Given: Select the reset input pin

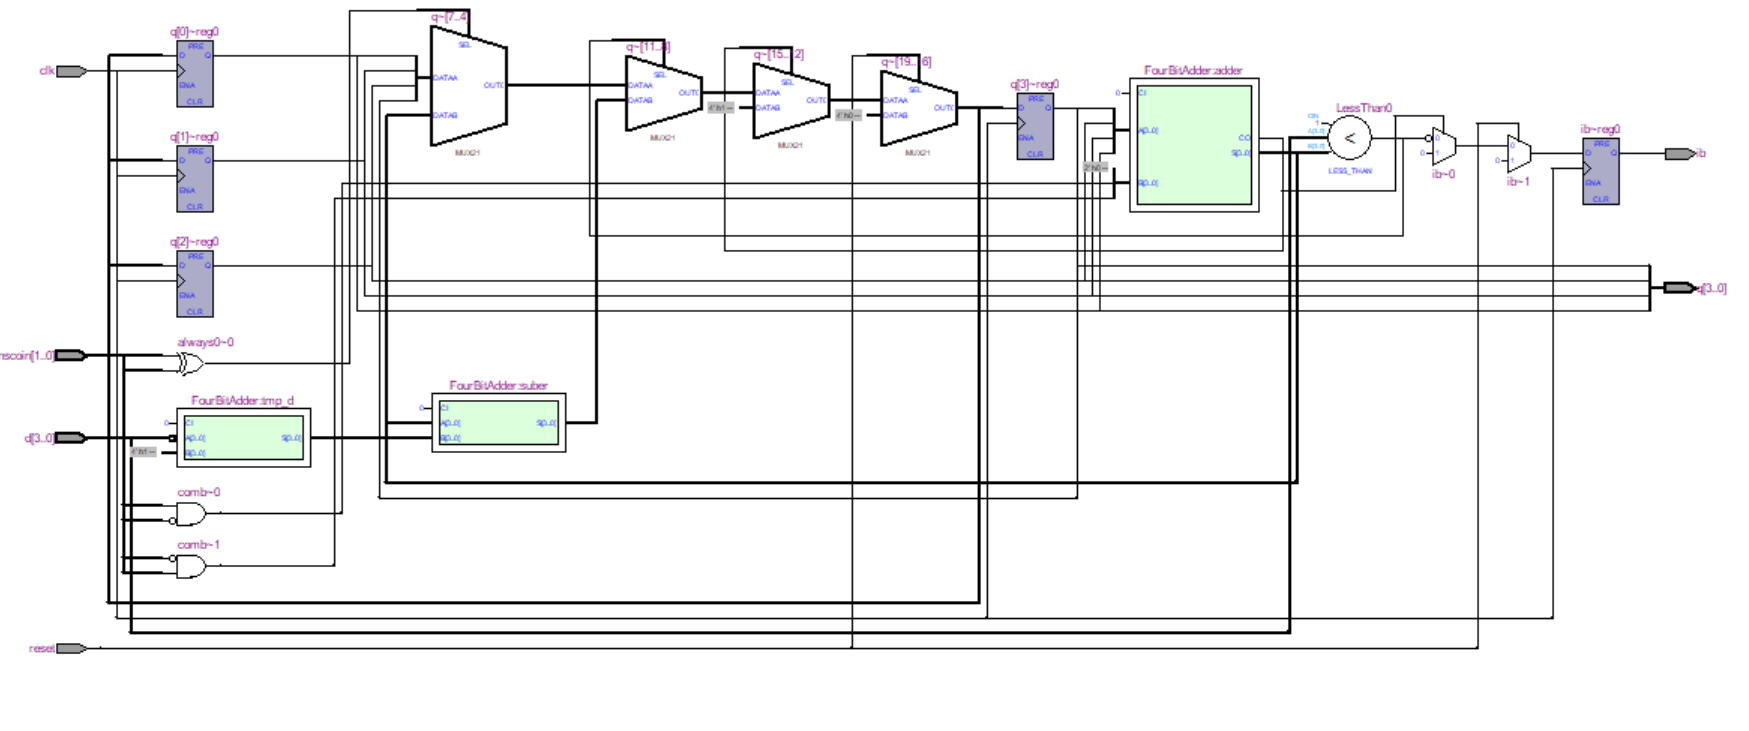Looking at the screenshot, I should [x=71, y=648].
